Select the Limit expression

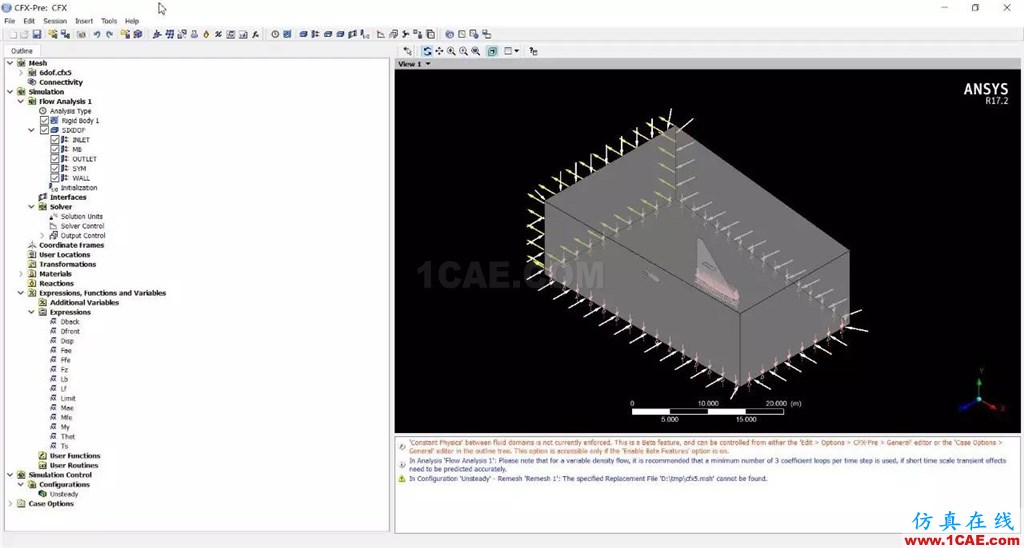point(68,398)
